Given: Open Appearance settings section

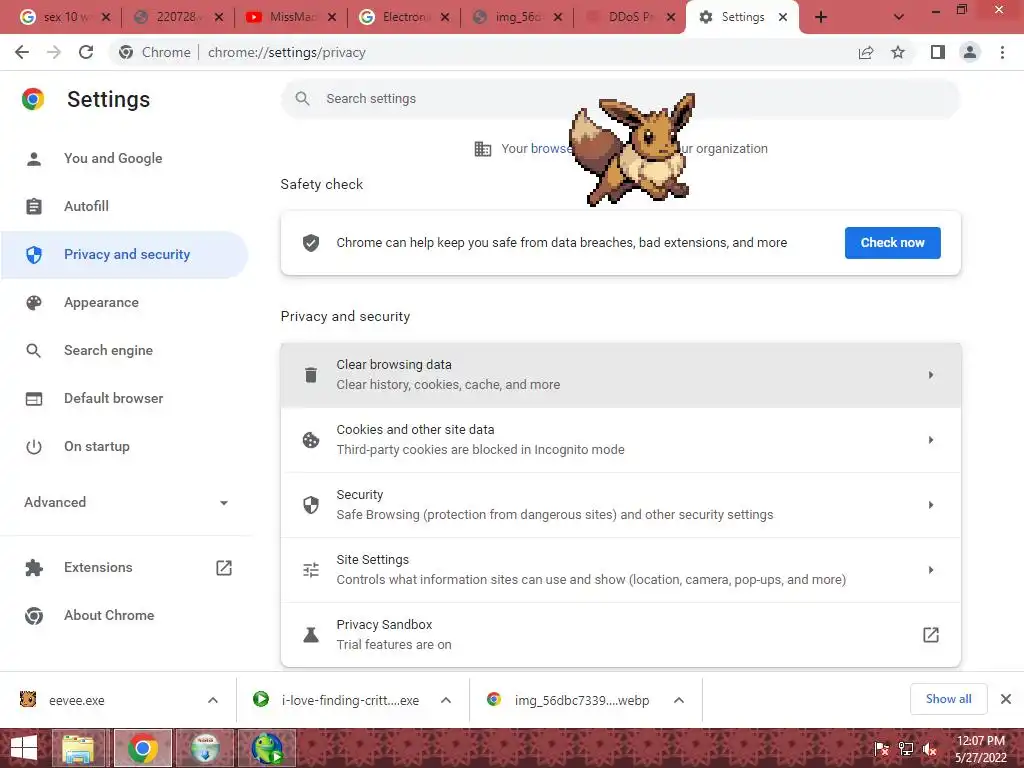Looking at the screenshot, I should (x=124, y=302).
